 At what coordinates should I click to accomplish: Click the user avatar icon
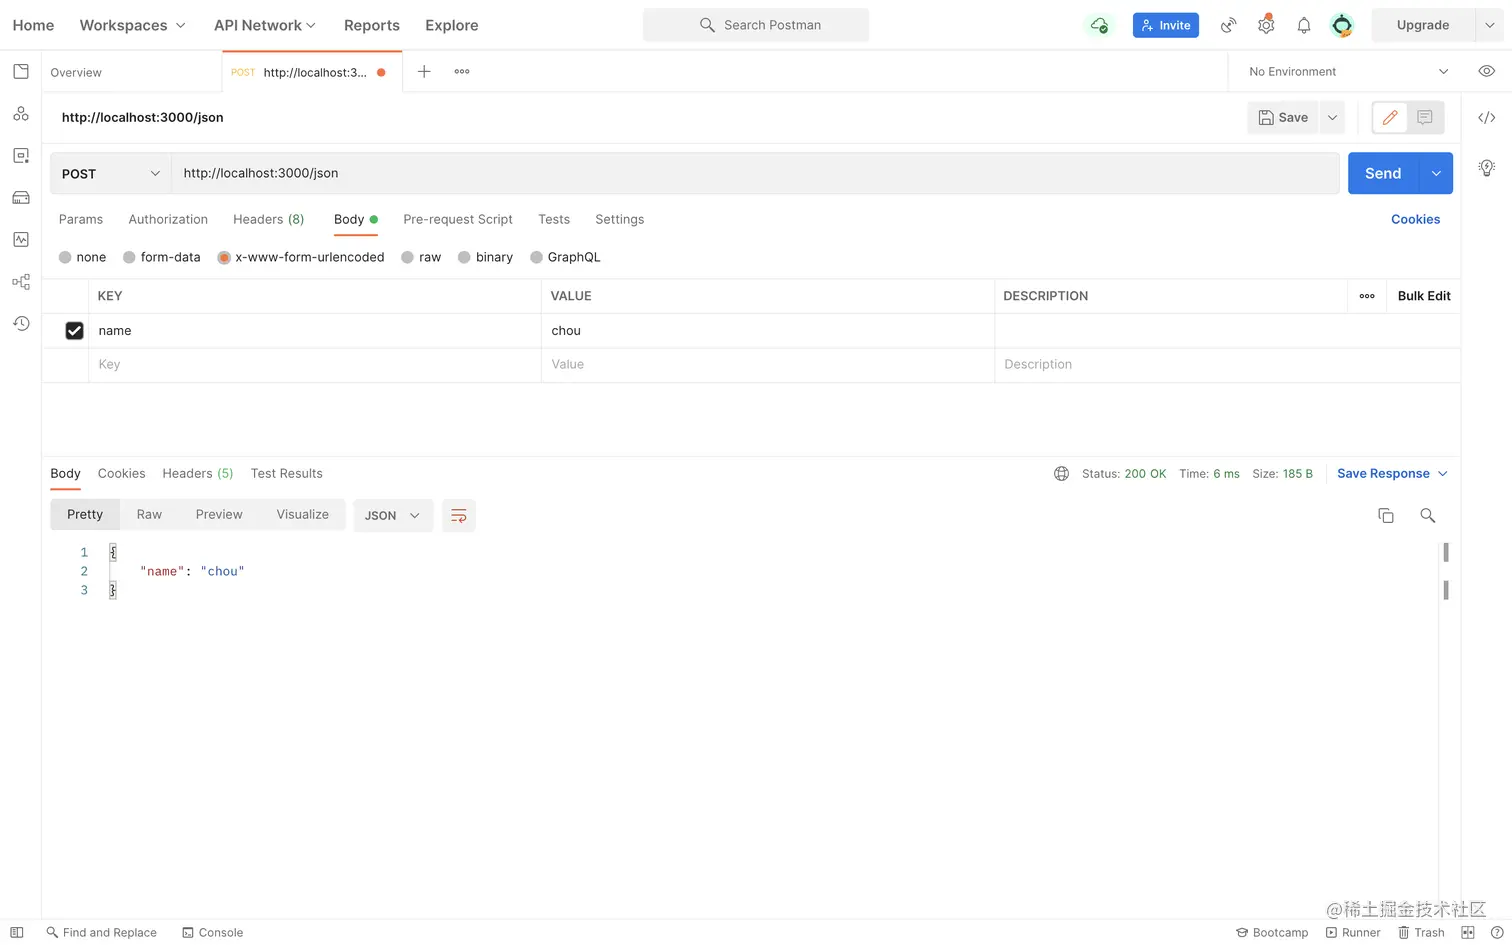[x=1342, y=25]
